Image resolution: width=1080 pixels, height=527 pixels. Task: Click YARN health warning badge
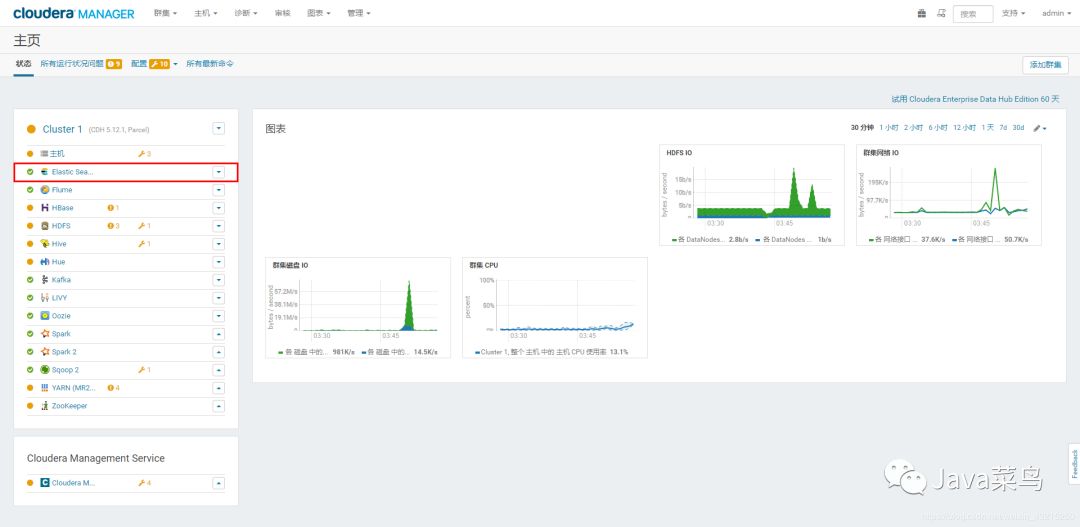point(113,388)
